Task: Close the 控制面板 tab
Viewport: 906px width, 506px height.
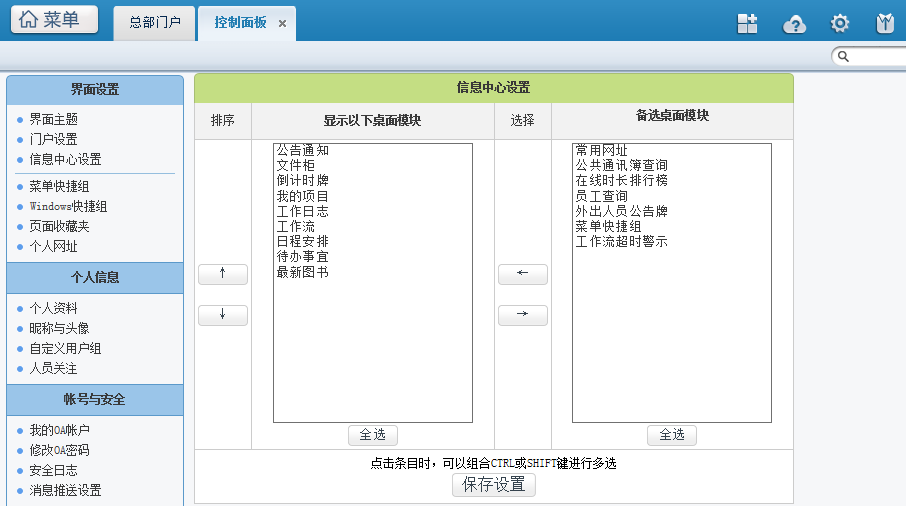Action: pos(283,23)
